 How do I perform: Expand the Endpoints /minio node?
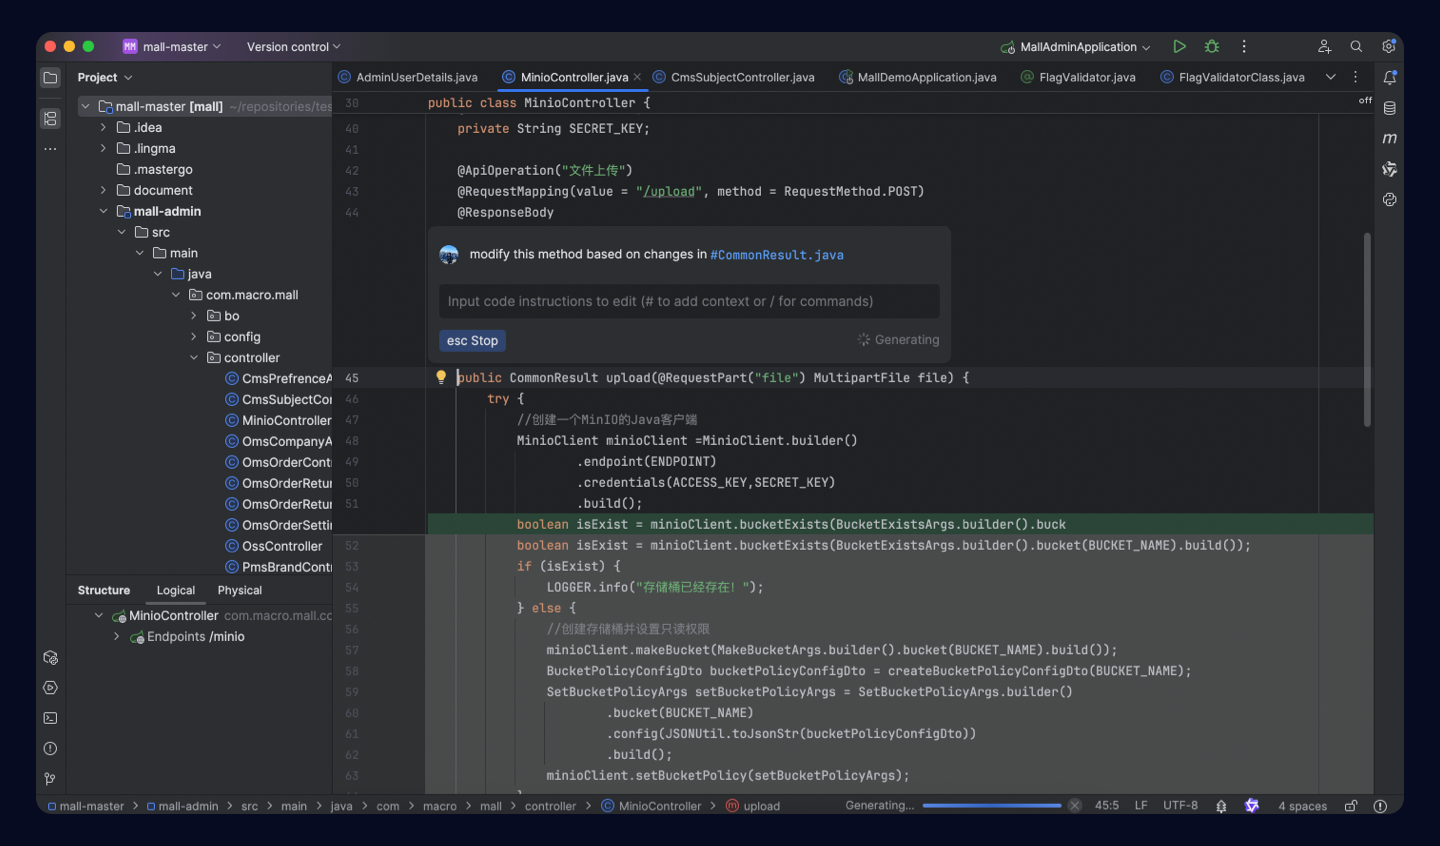coord(117,636)
